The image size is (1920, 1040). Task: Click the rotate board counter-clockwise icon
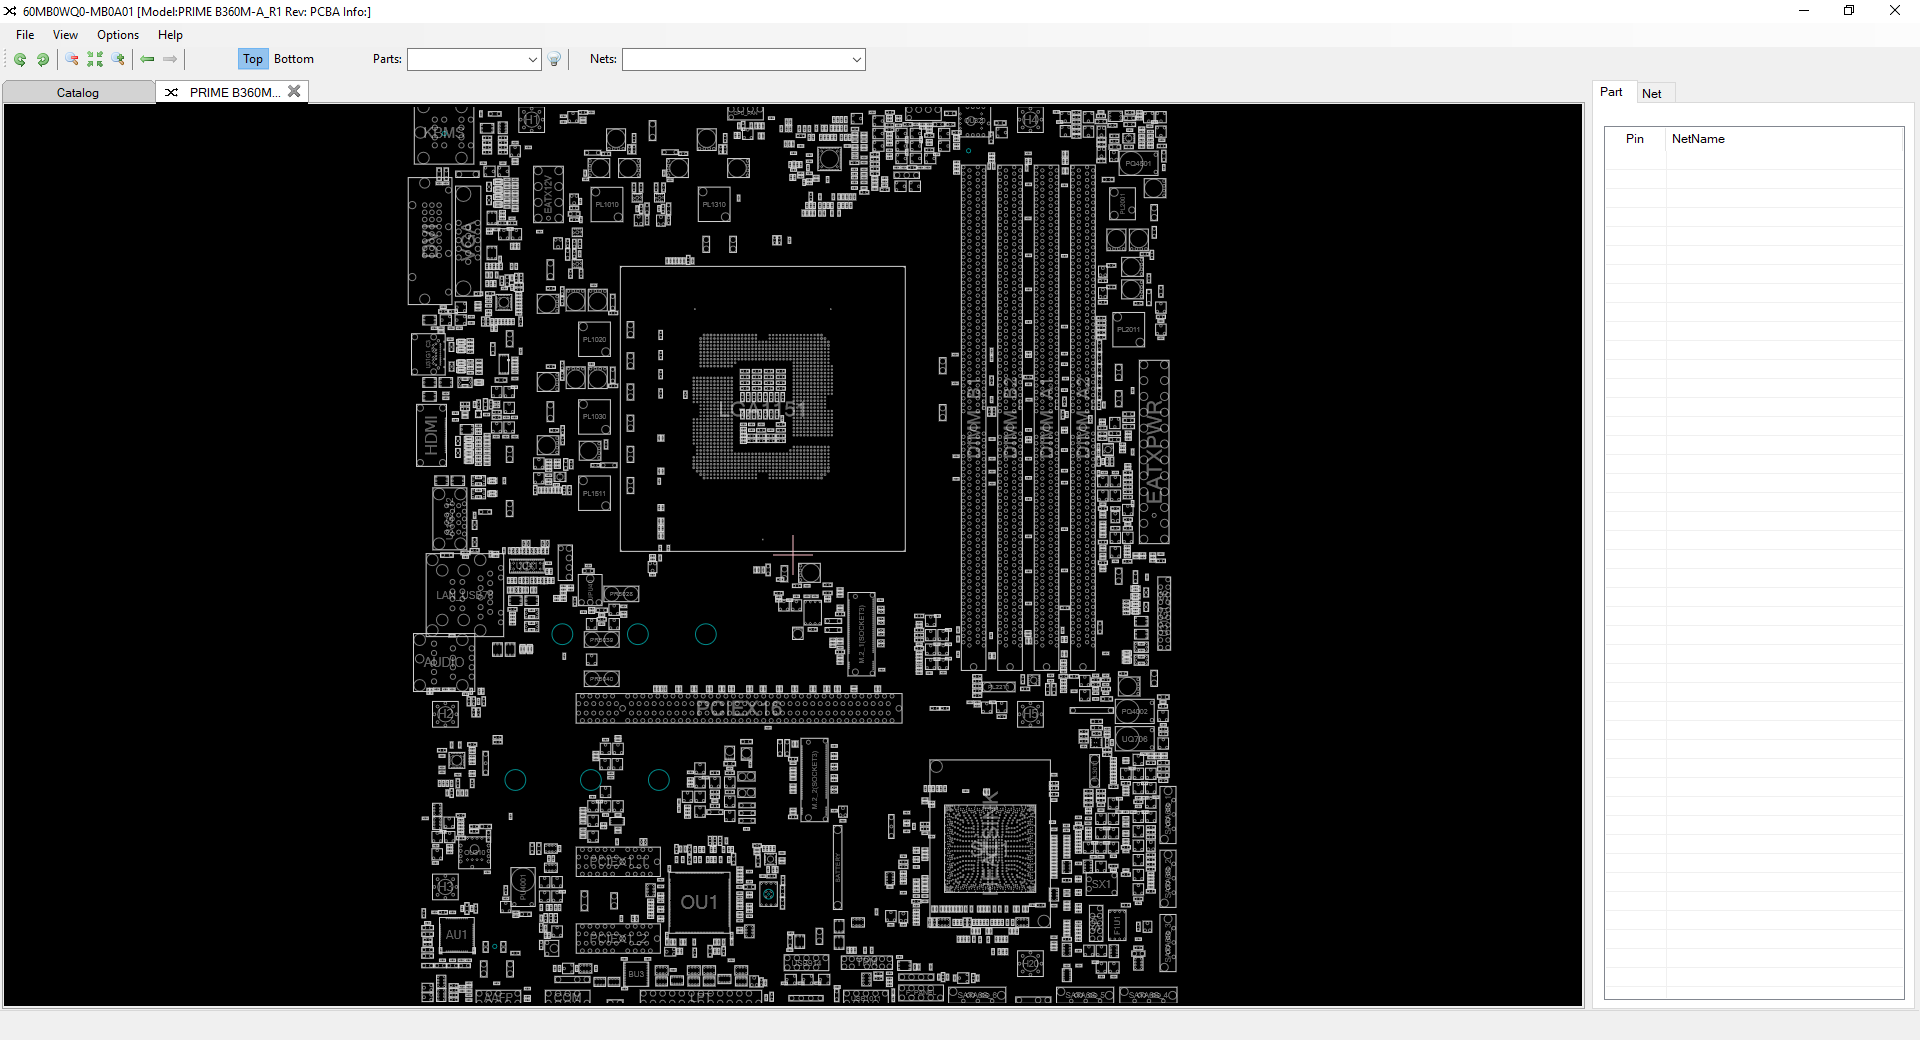click(20, 59)
